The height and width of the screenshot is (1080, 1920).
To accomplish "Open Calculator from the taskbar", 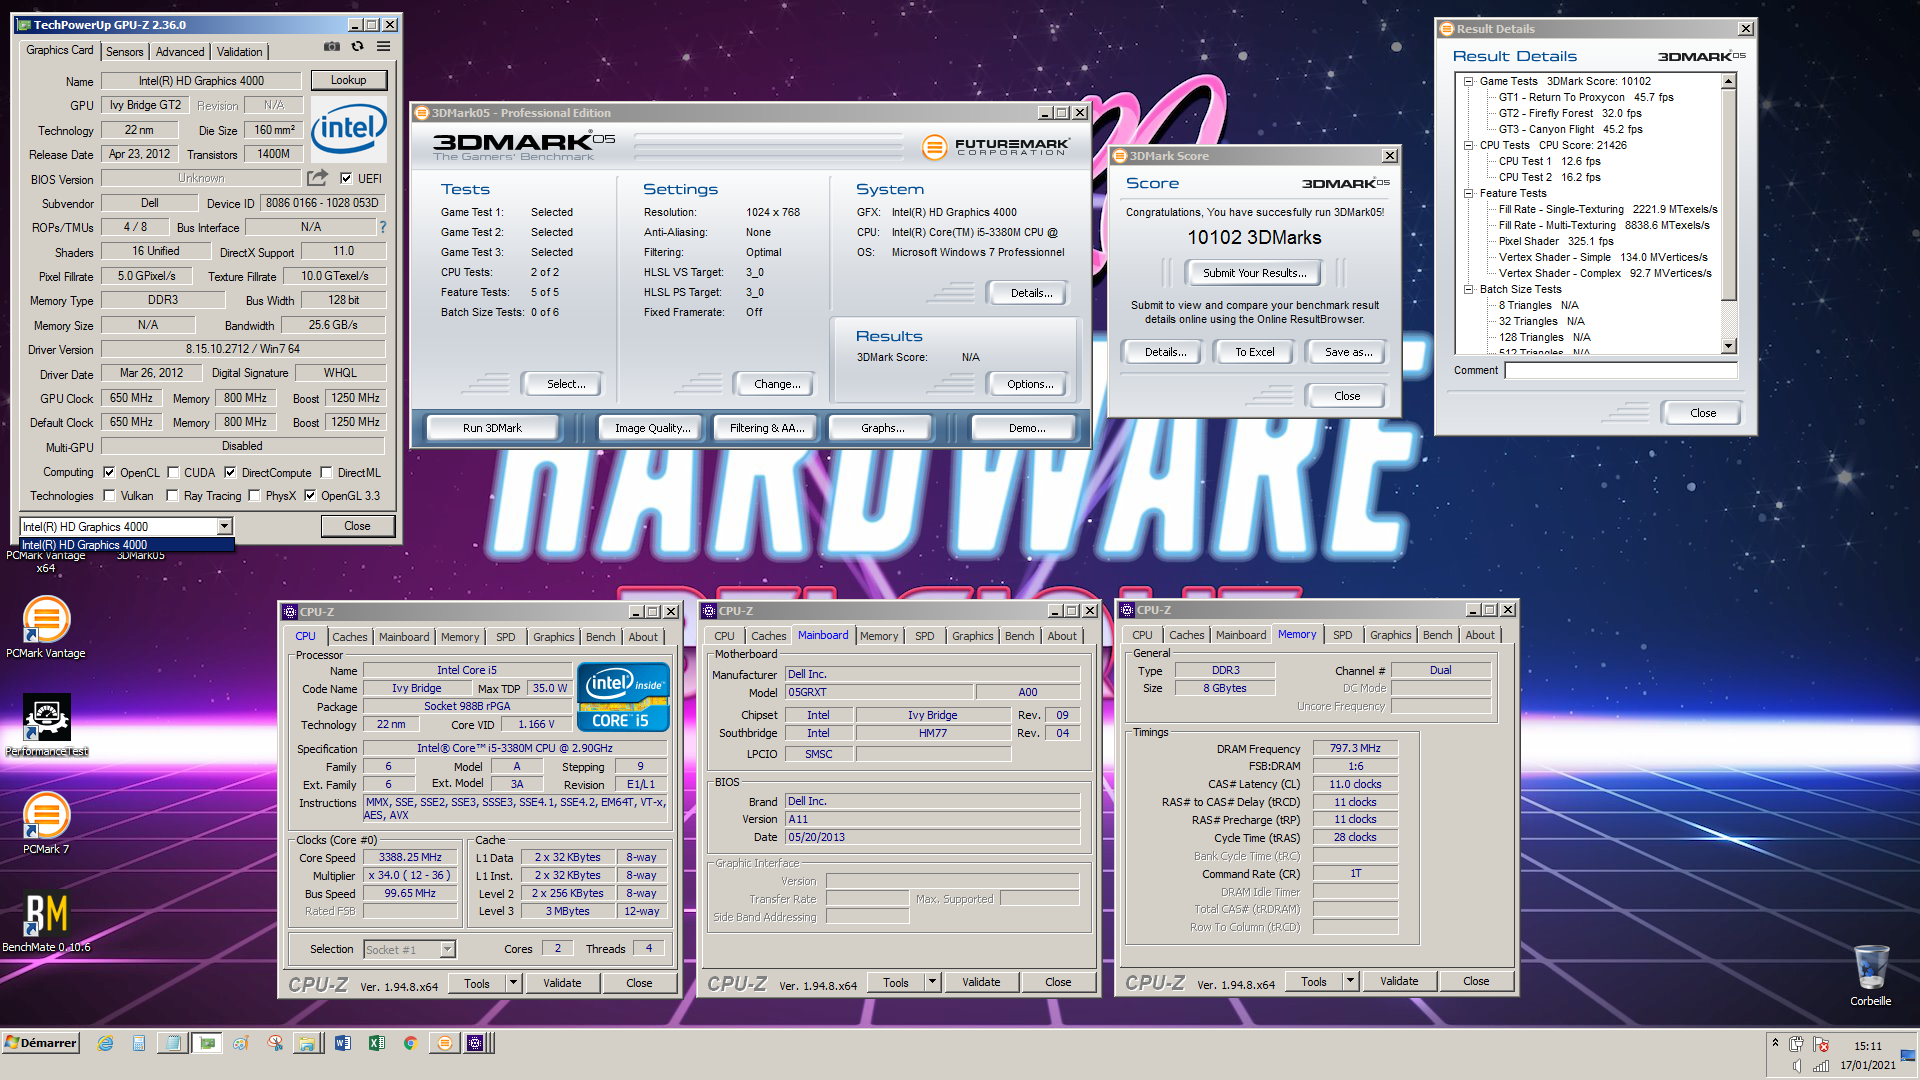I will 139,1043.
